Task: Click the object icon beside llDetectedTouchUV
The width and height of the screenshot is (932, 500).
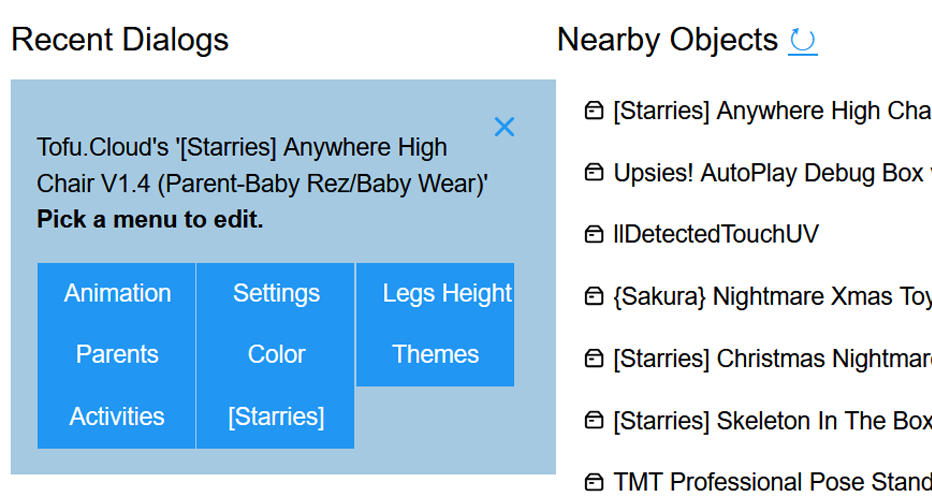Action: (x=594, y=235)
